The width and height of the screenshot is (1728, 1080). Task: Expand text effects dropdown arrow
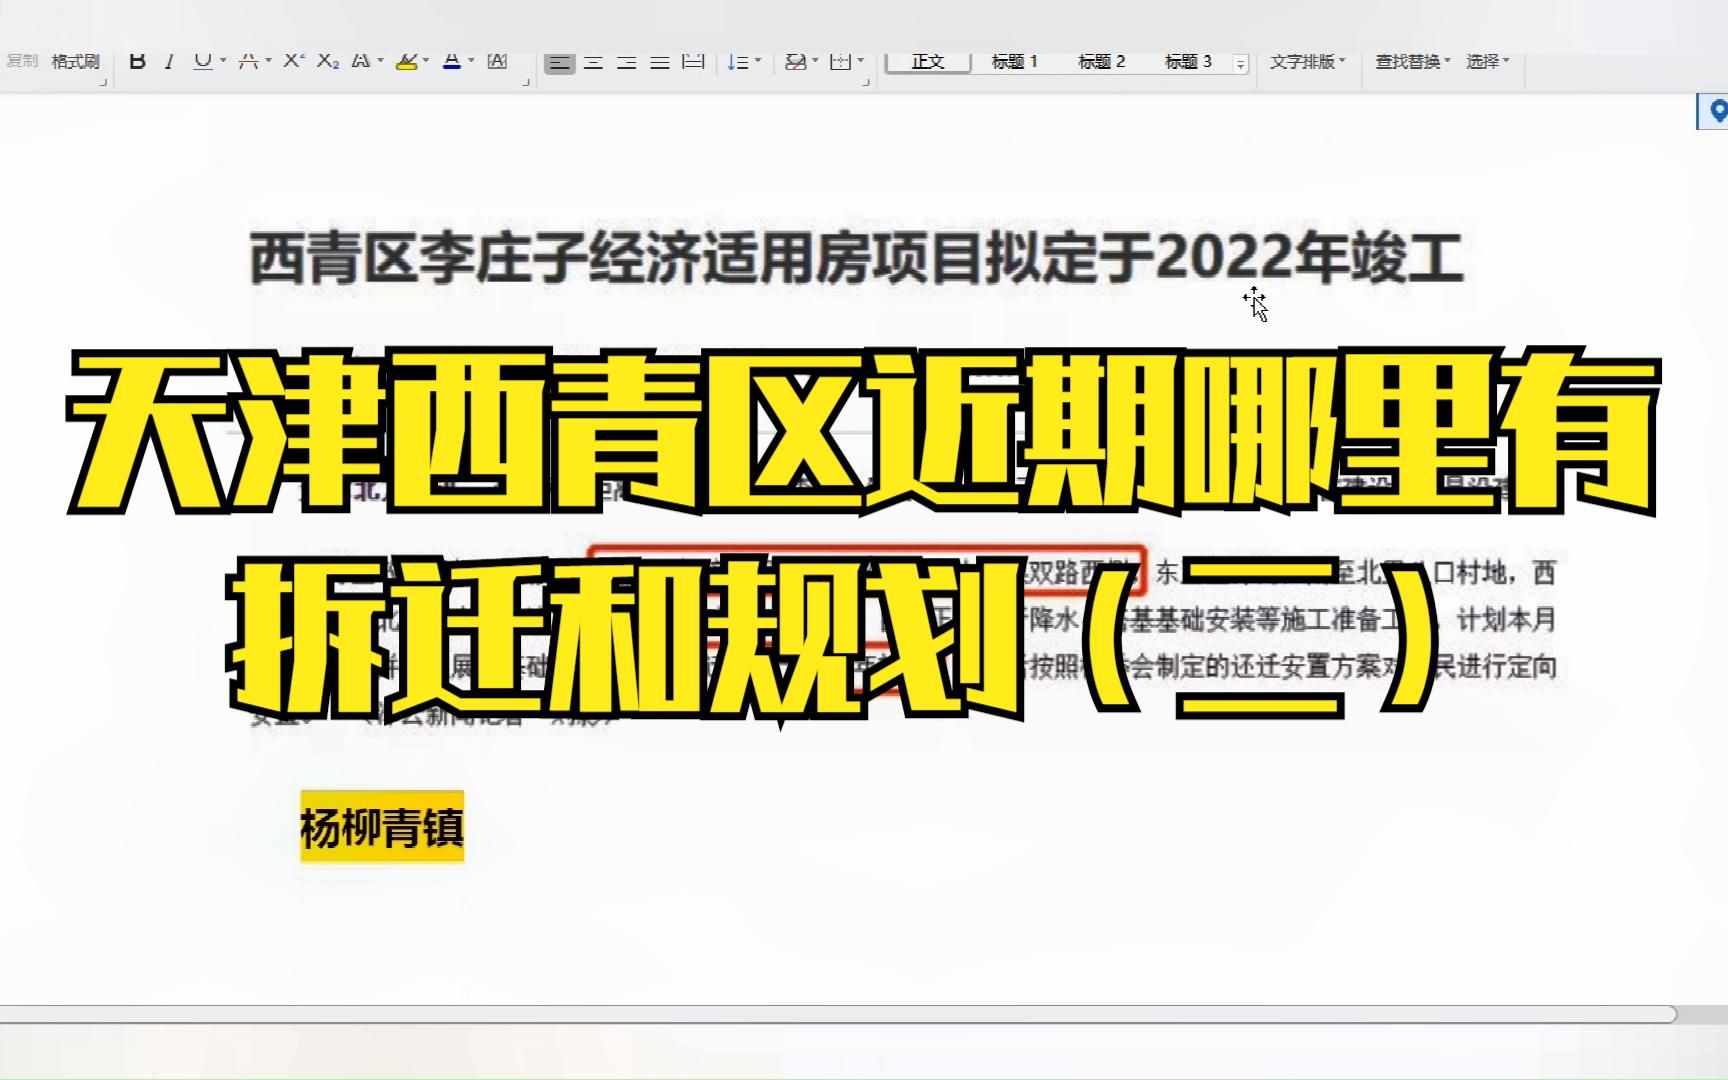tap(381, 62)
